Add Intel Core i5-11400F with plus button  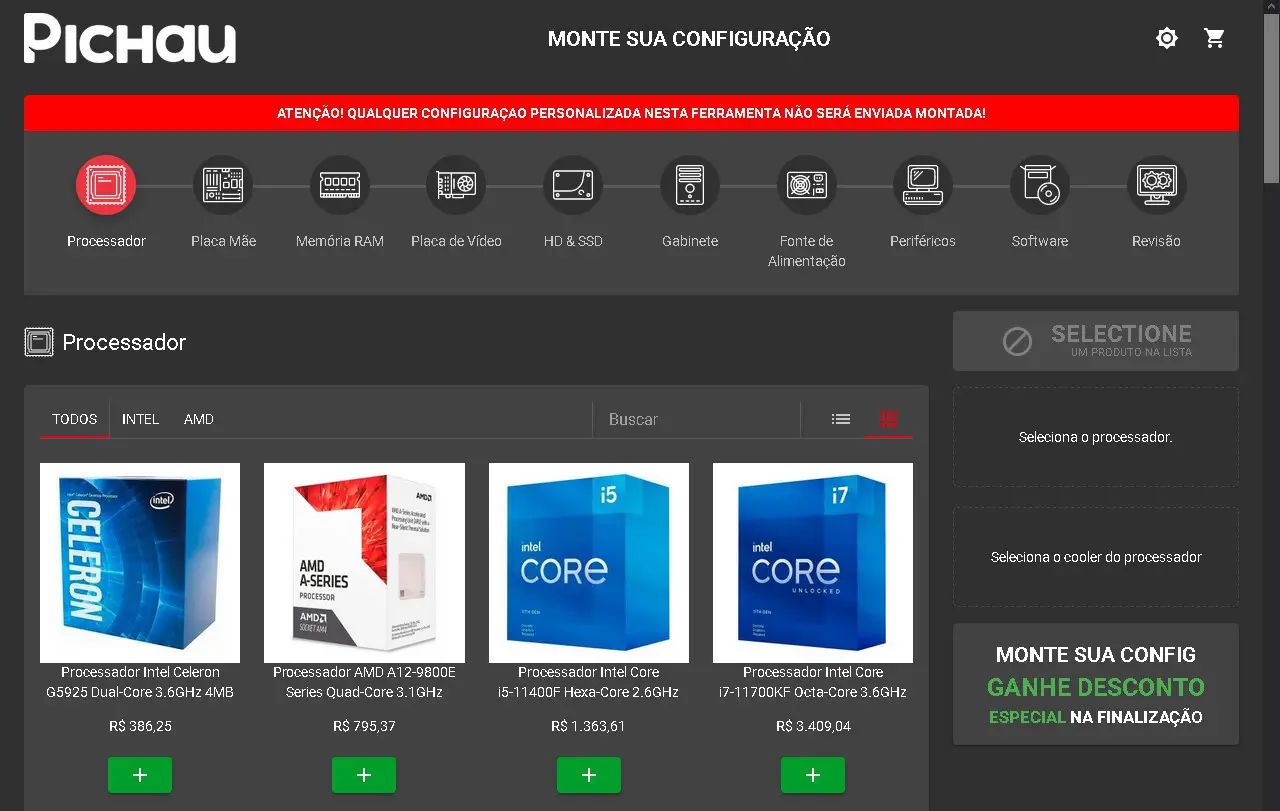(589, 775)
